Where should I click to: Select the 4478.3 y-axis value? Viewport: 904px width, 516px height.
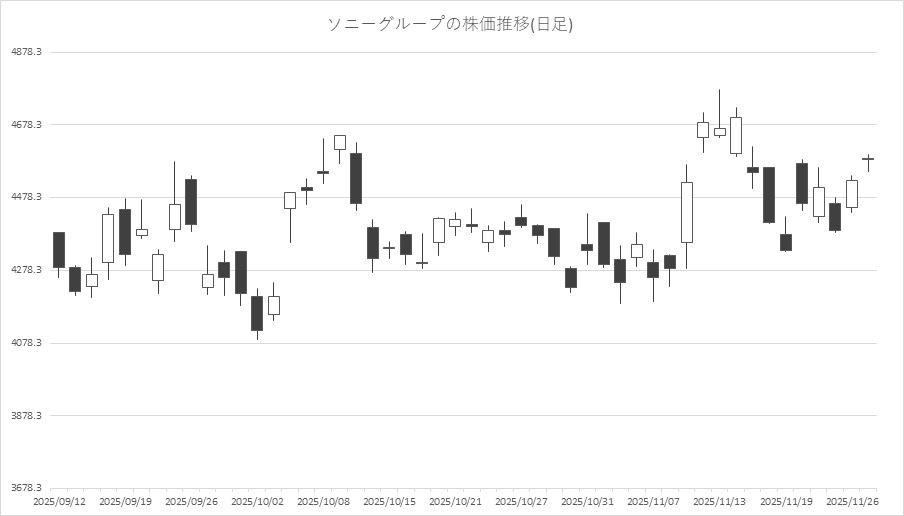click(x=25, y=198)
